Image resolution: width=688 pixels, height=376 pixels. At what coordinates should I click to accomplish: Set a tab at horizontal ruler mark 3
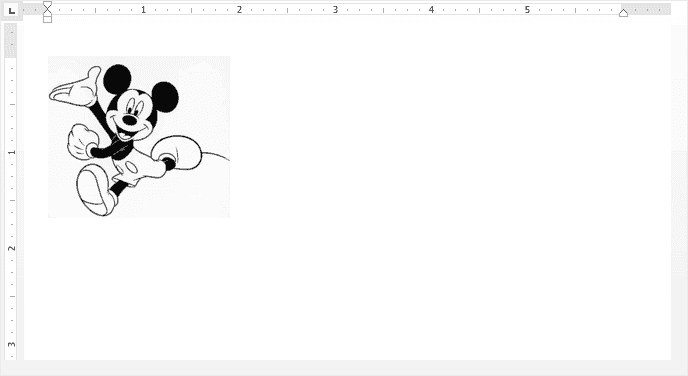336,10
